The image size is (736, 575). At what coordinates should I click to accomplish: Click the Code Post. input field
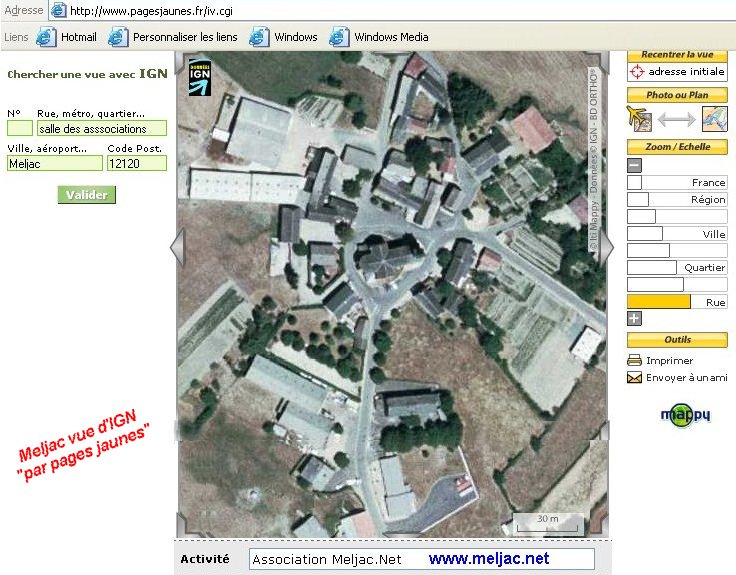point(136,163)
